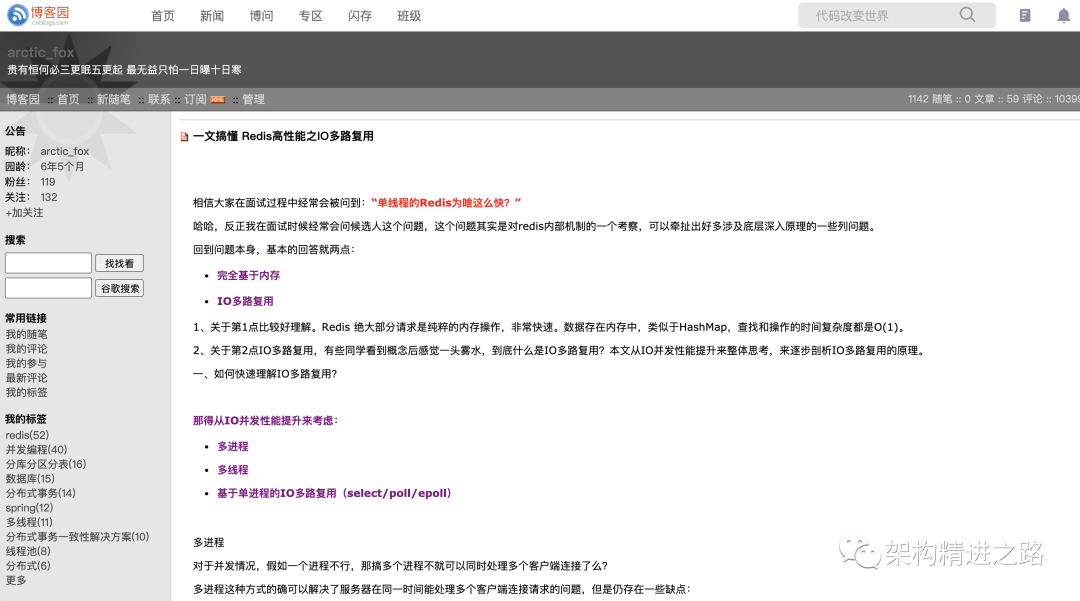This screenshot has height=601, width=1080.
Task: Click the article document icon beside title
Action: [184, 137]
